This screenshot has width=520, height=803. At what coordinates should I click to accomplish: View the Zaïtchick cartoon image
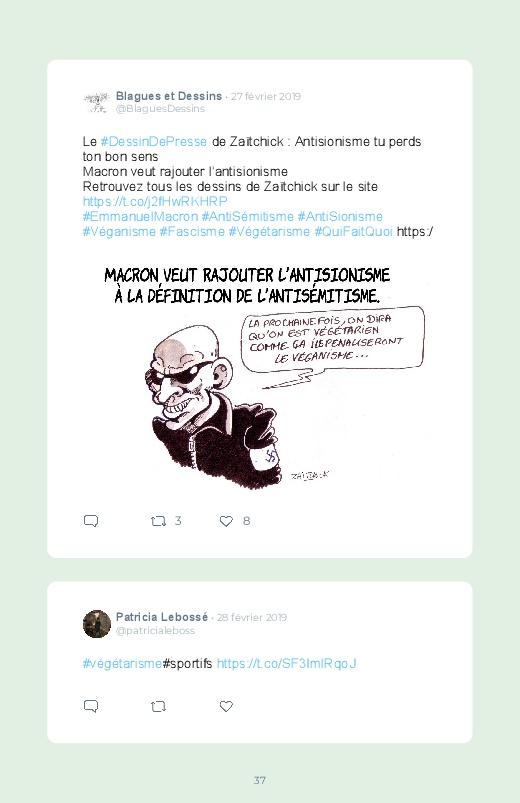260,377
